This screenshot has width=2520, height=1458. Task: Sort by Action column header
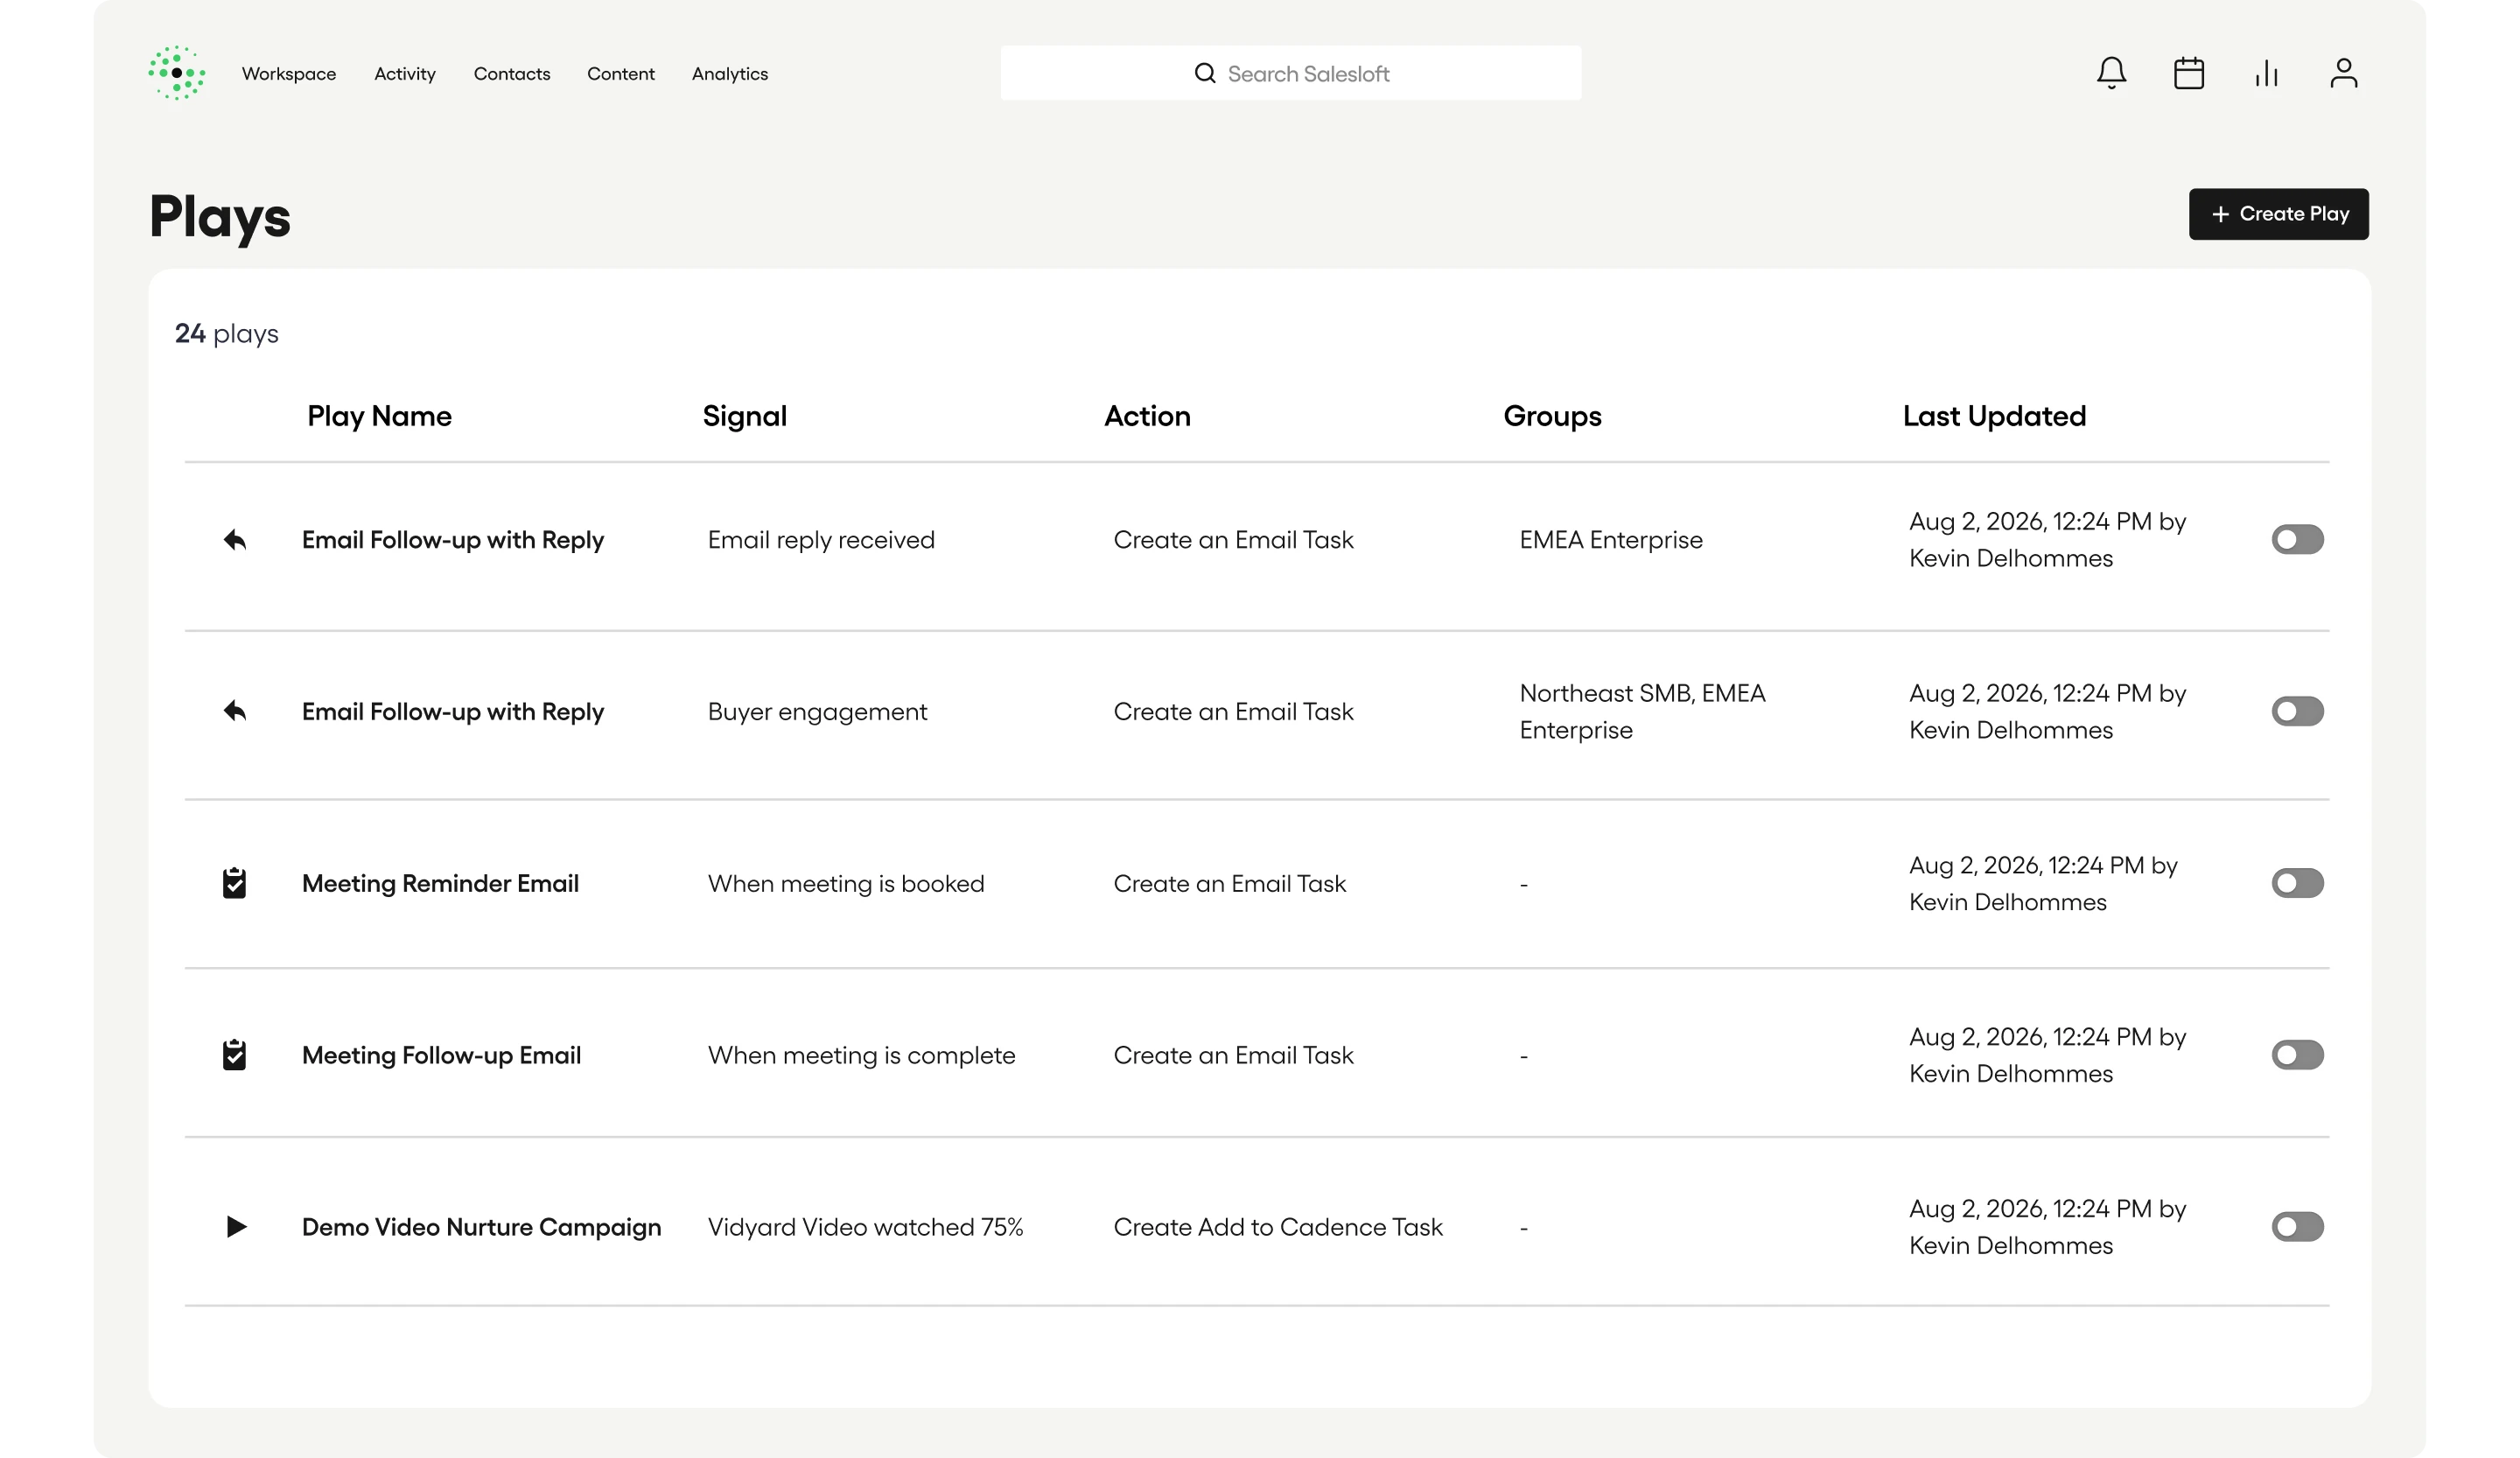tap(1147, 416)
